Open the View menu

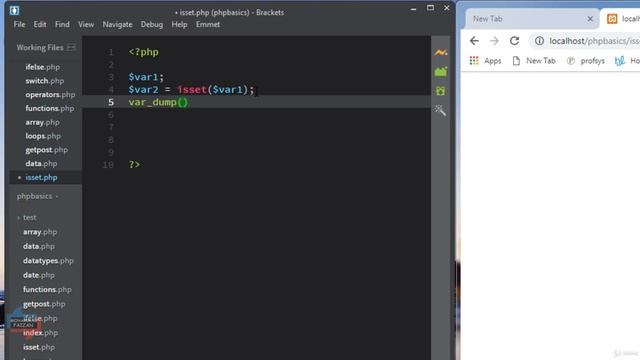point(86,24)
